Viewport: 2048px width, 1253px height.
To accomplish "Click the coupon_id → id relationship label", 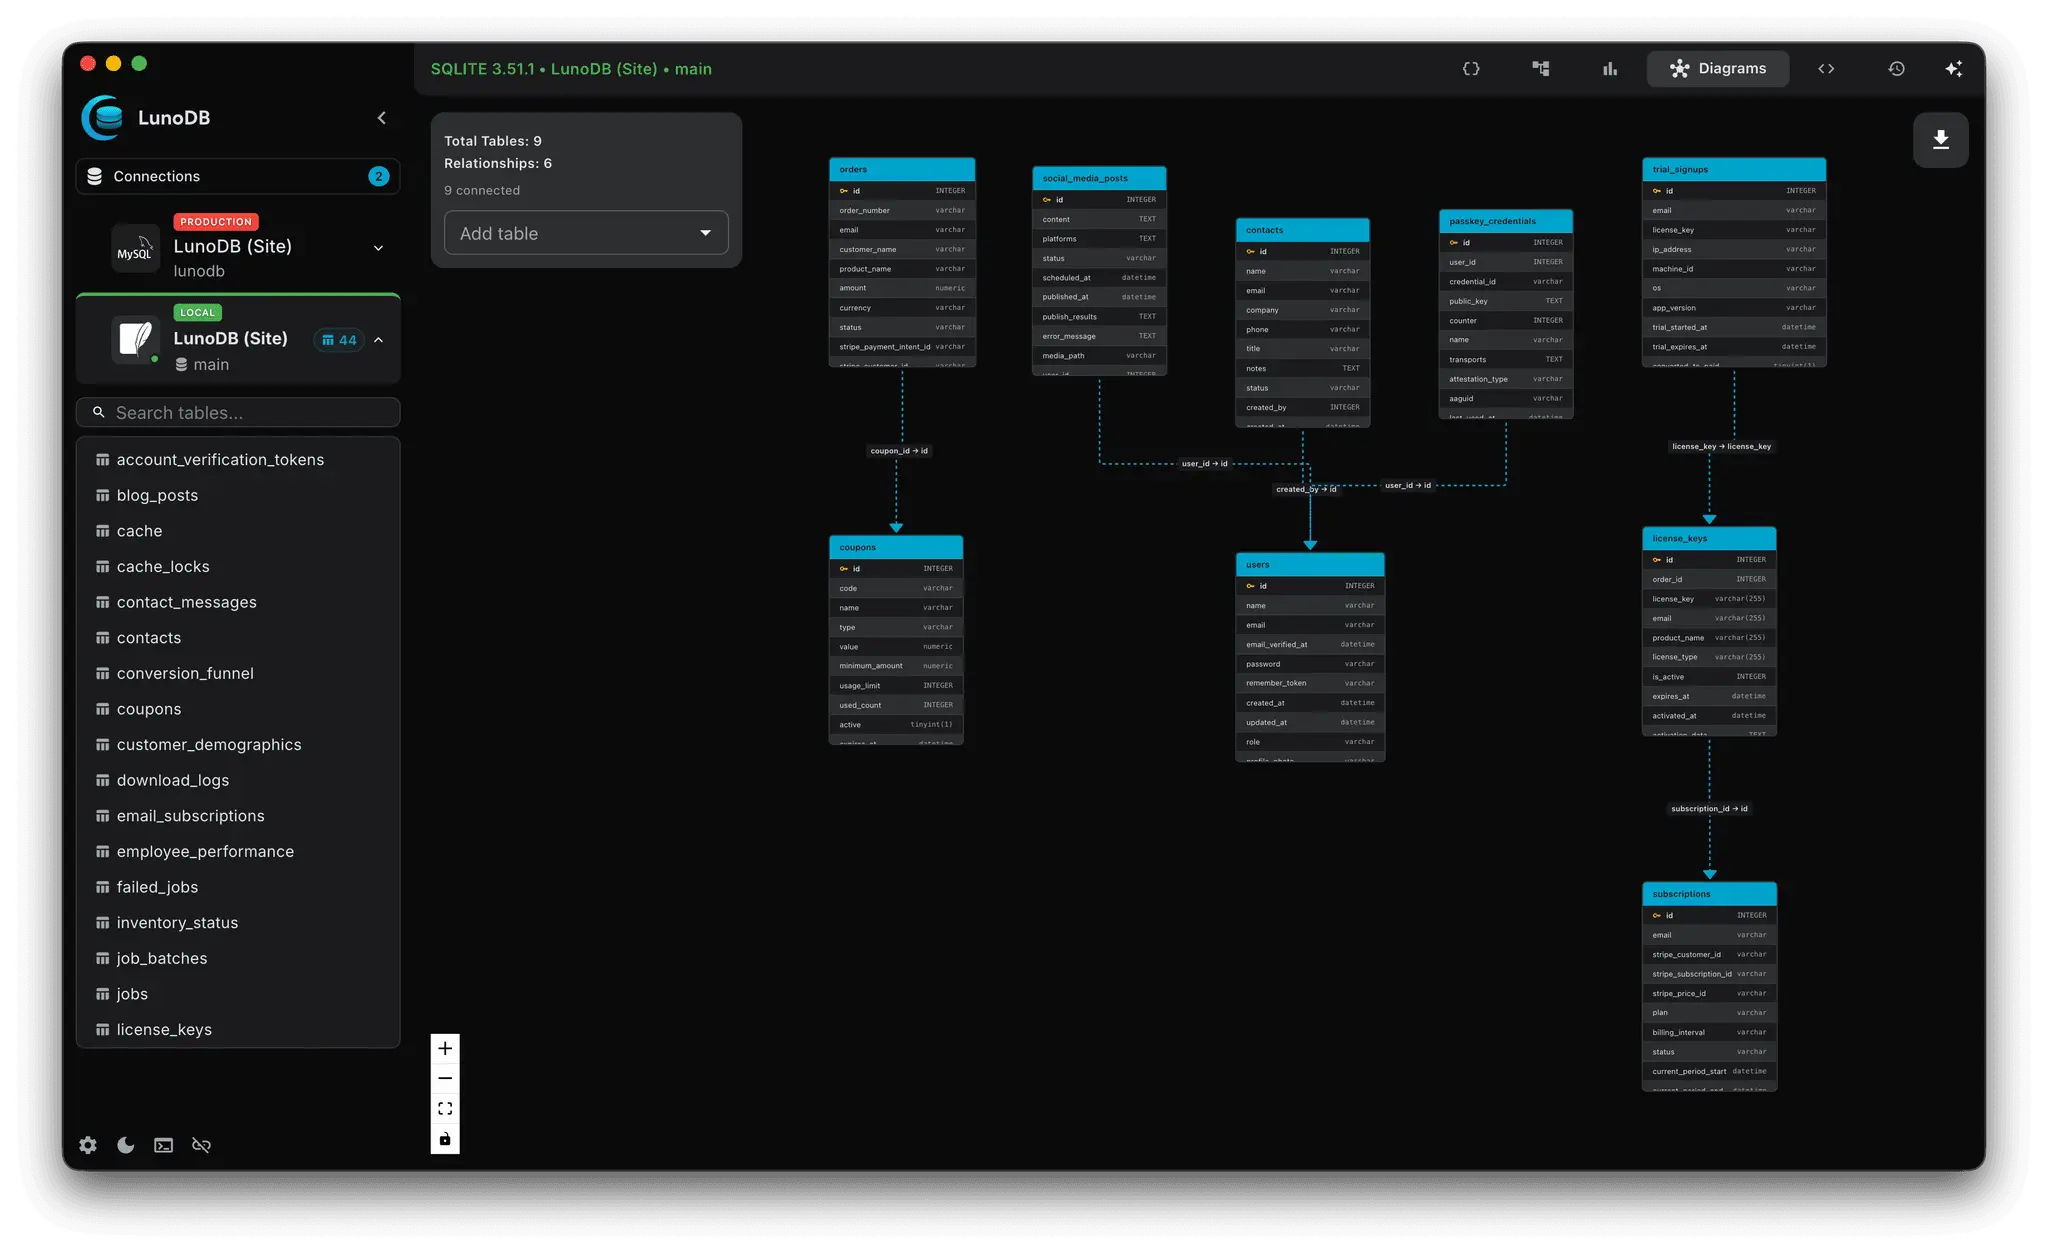I will tap(899, 451).
